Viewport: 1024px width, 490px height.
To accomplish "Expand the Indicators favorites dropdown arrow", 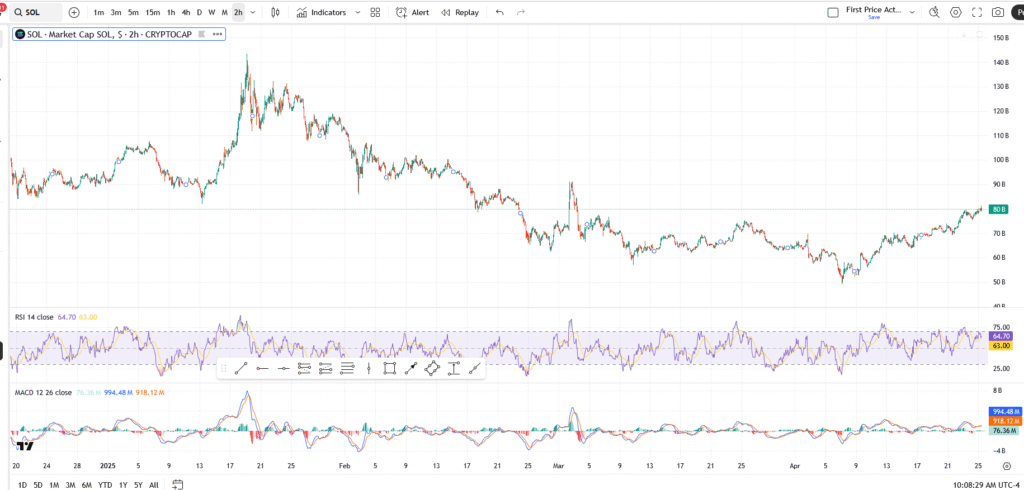I will [x=356, y=13].
